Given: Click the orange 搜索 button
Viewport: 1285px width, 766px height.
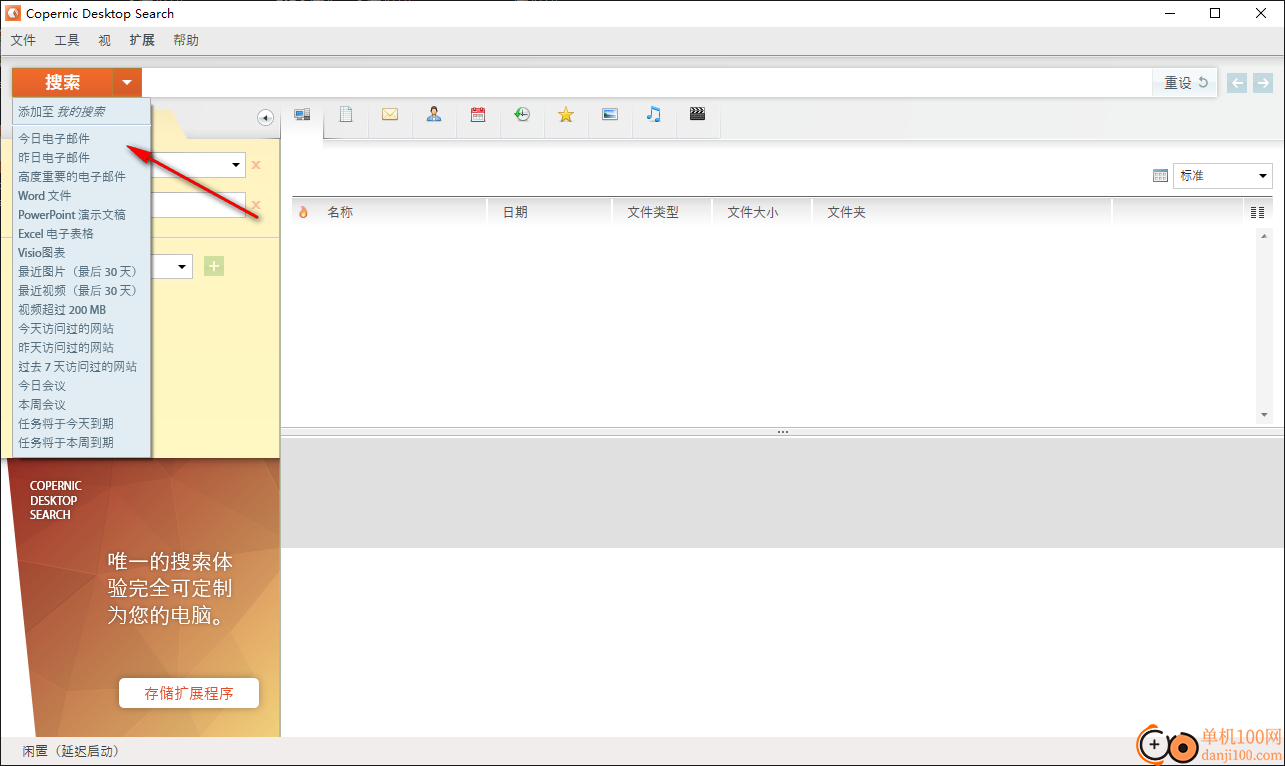Looking at the screenshot, I should (62, 83).
